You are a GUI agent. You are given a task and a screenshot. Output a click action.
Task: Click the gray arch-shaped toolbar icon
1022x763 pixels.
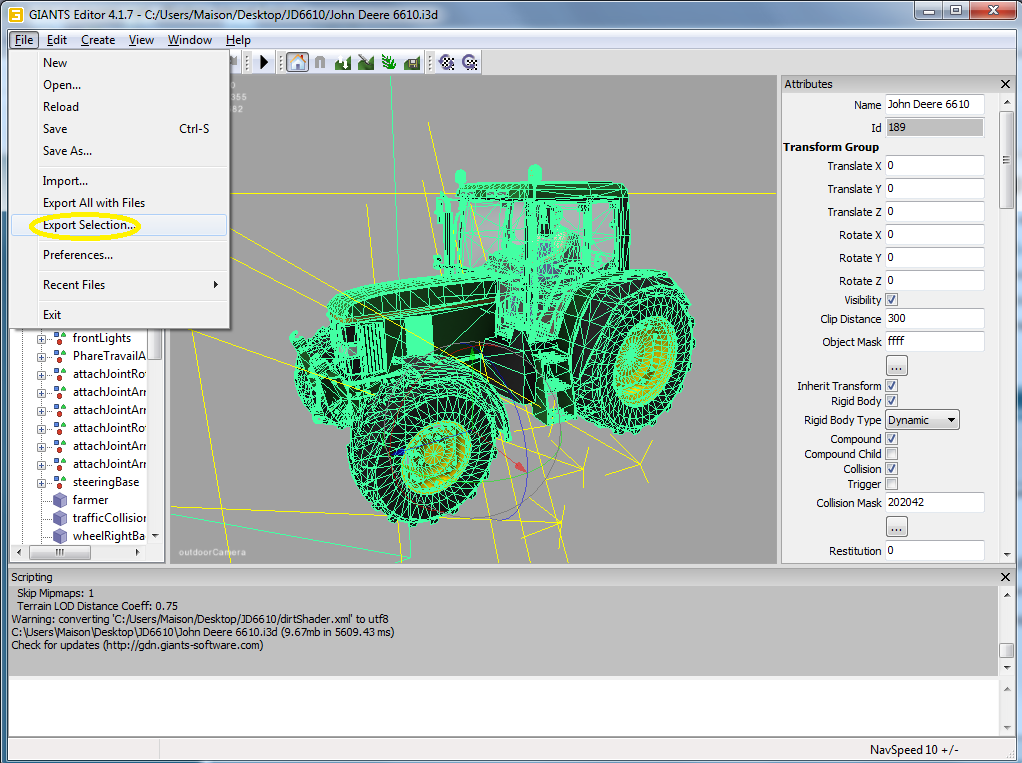click(x=320, y=63)
